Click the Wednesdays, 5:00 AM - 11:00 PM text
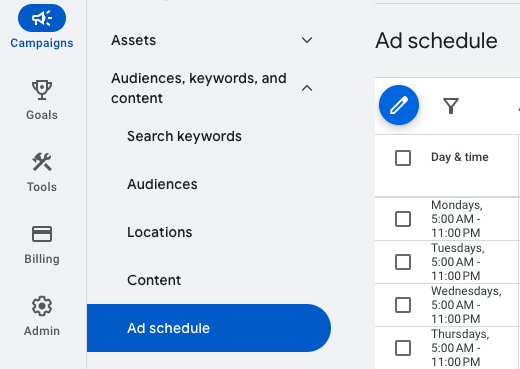The height and width of the screenshot is (369, 520). (x=466, y=305)
